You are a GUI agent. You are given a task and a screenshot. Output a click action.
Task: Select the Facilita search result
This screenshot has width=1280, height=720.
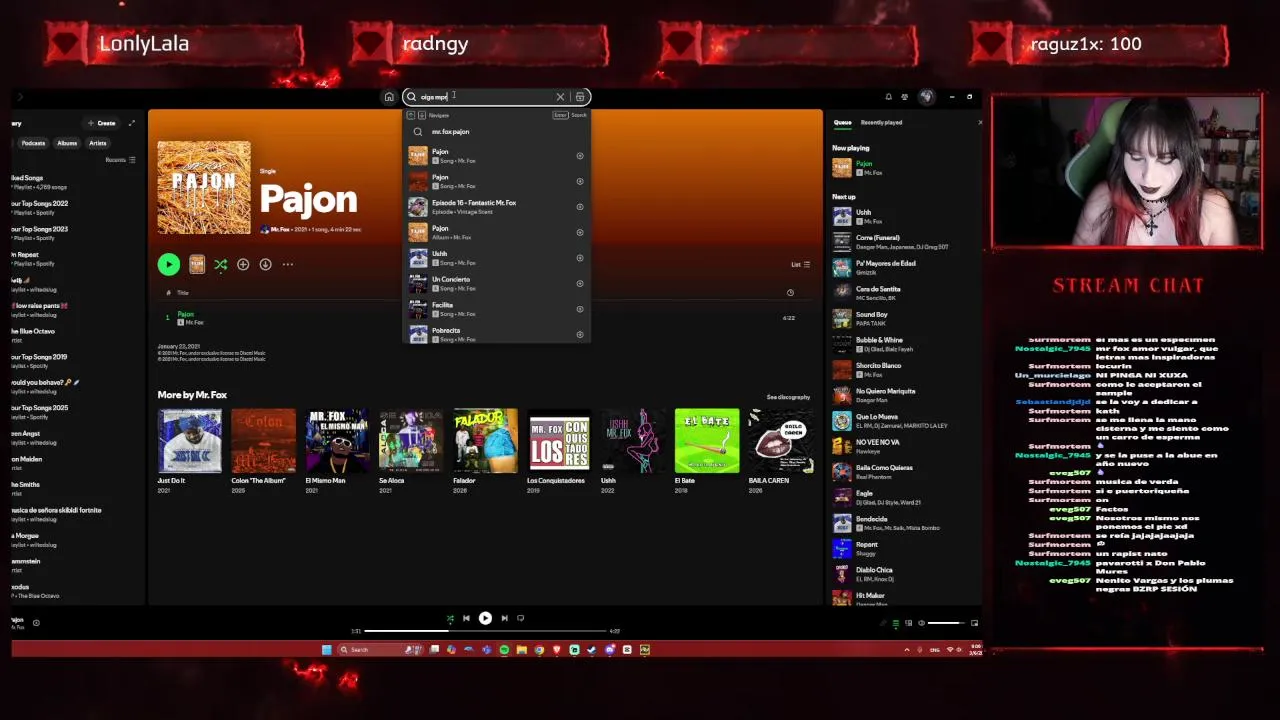(497, 309)
